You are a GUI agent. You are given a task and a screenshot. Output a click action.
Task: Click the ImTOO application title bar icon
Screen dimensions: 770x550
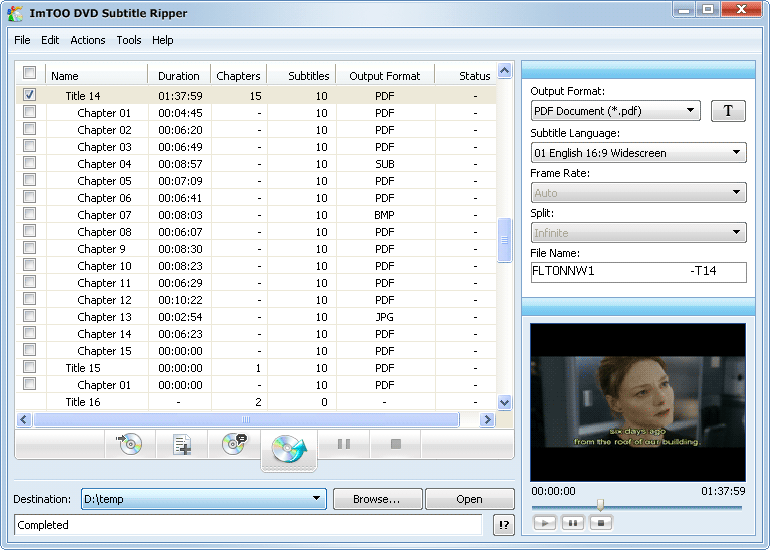[15, 13]
